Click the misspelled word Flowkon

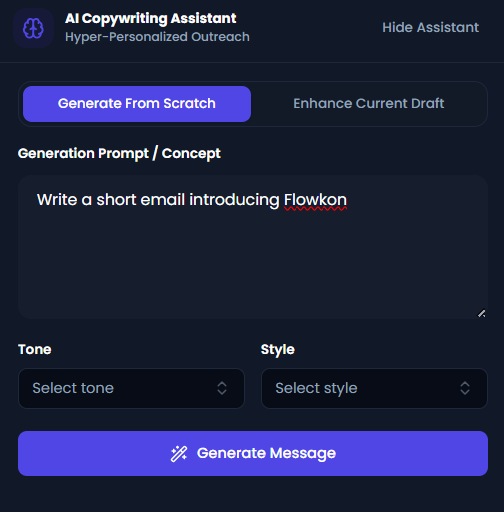(315, 200)
